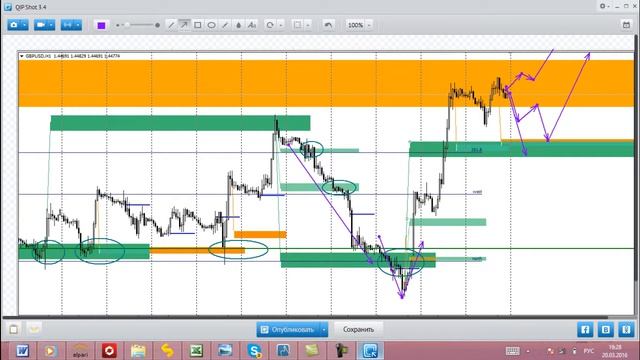Share the screenshot to Facebook
This screenshot has height=360, width=640.
click(585, 329)
